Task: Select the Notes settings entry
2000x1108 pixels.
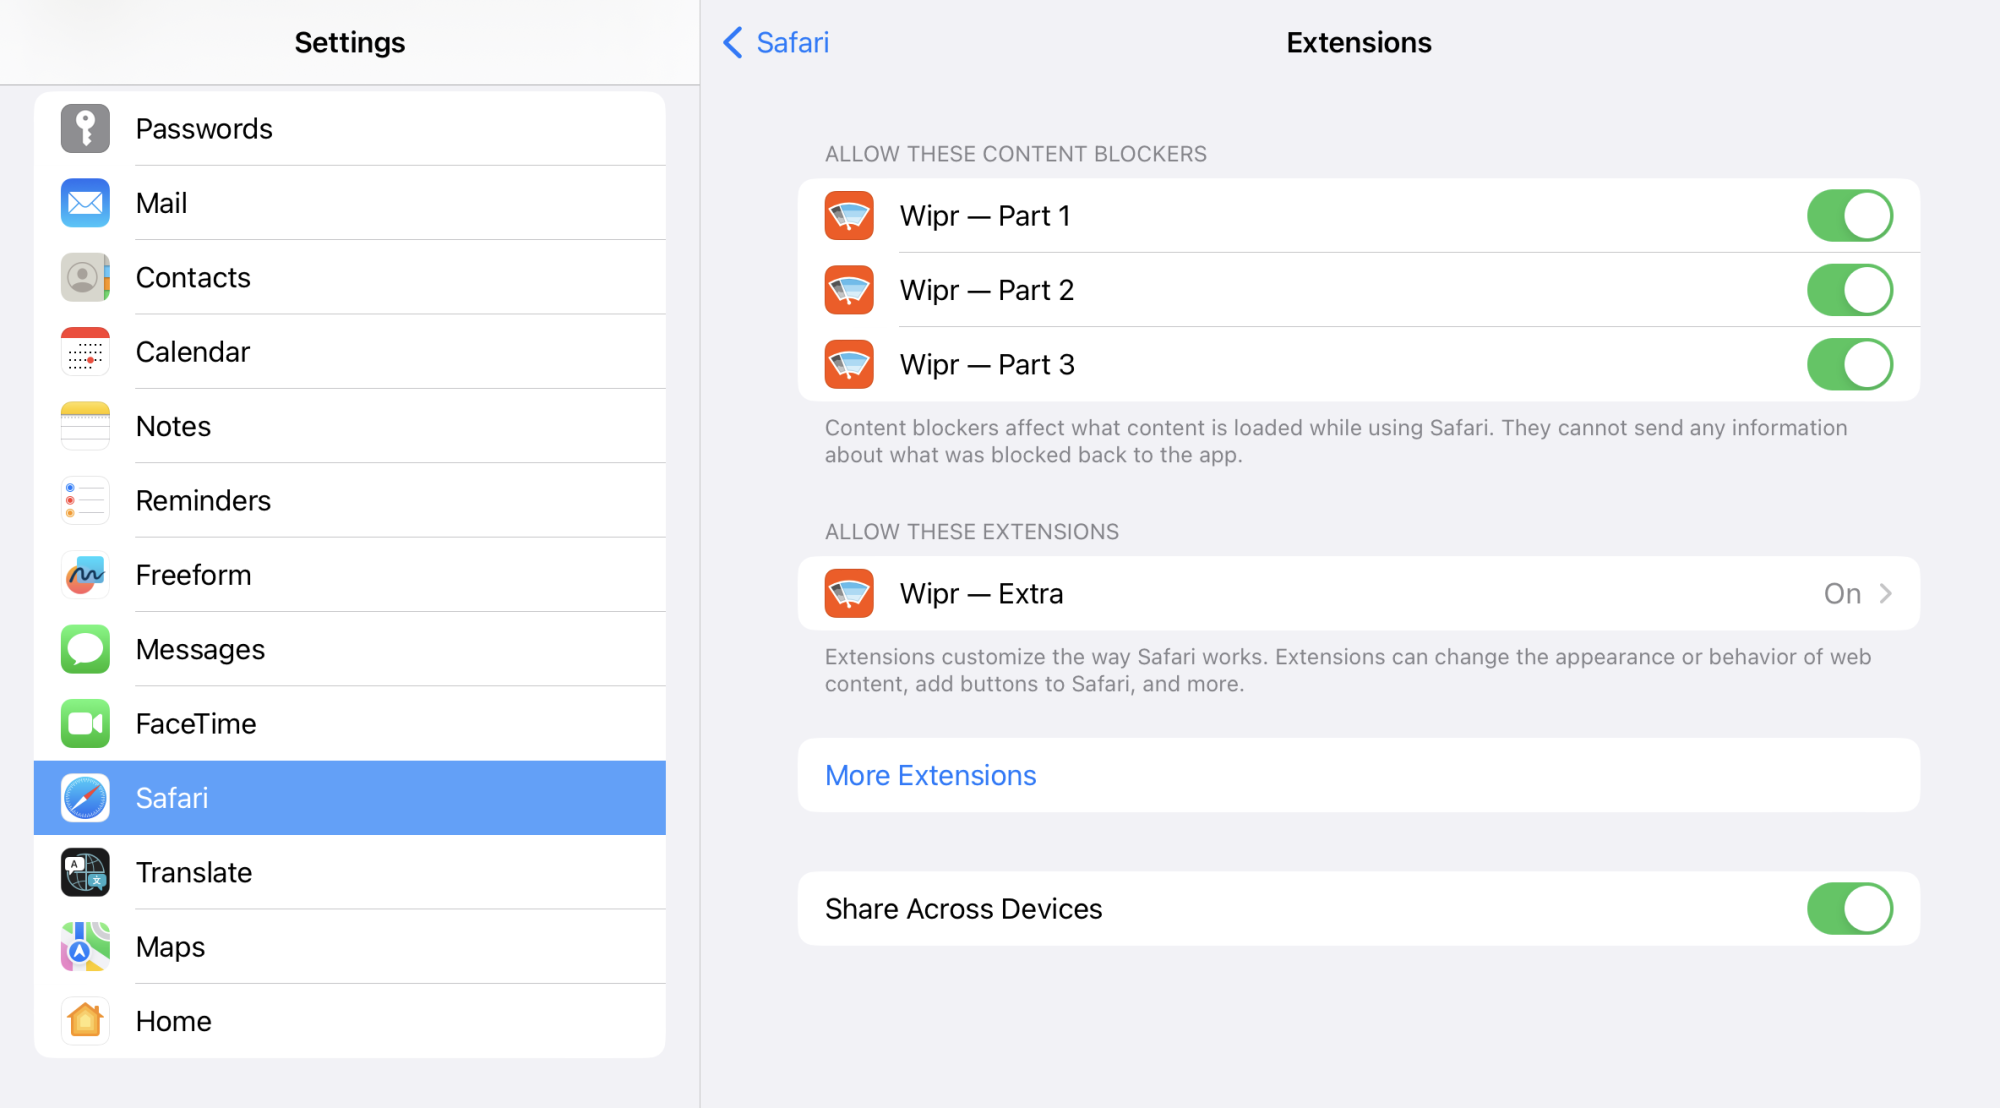Action: click(x=350, y=426)
